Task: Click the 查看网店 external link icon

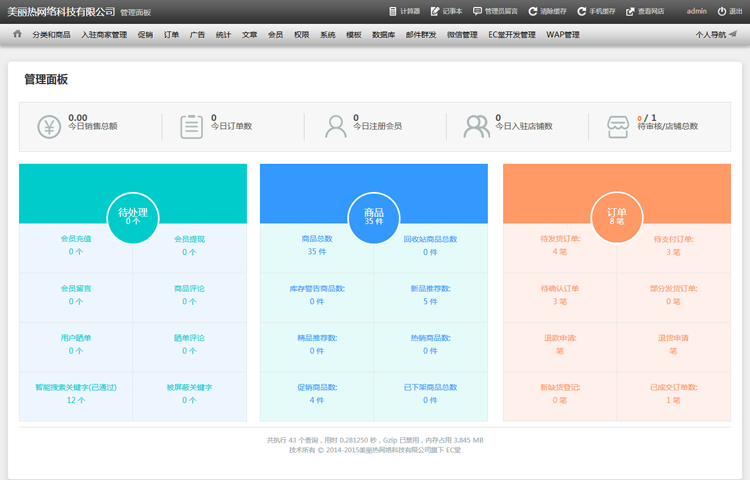Action: 630,11
